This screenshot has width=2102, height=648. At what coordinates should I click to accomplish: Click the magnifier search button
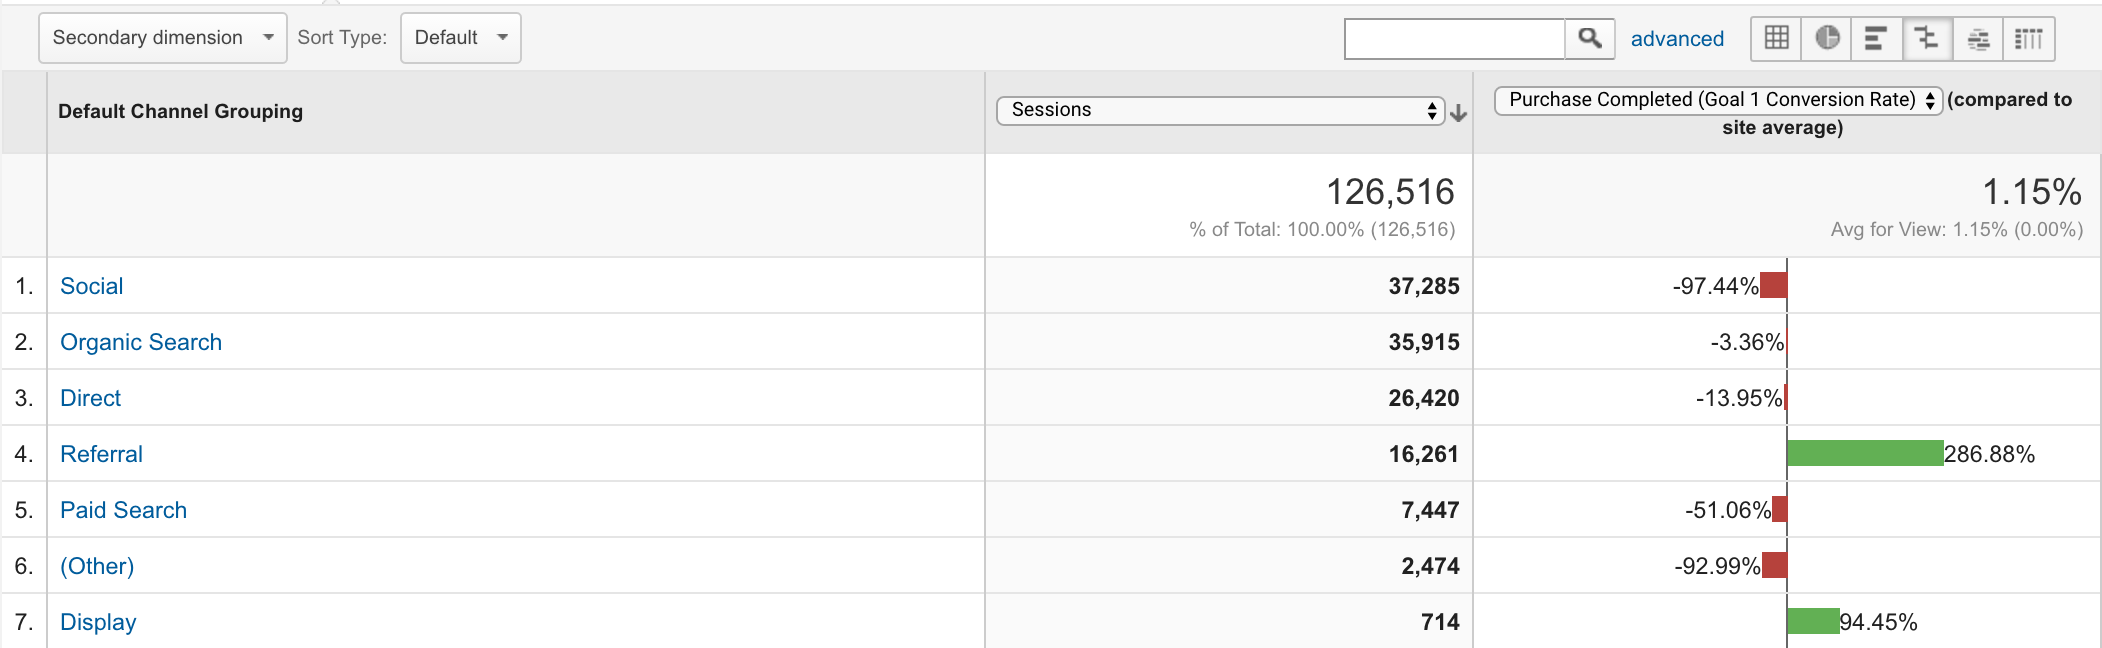pos(1590,39)
